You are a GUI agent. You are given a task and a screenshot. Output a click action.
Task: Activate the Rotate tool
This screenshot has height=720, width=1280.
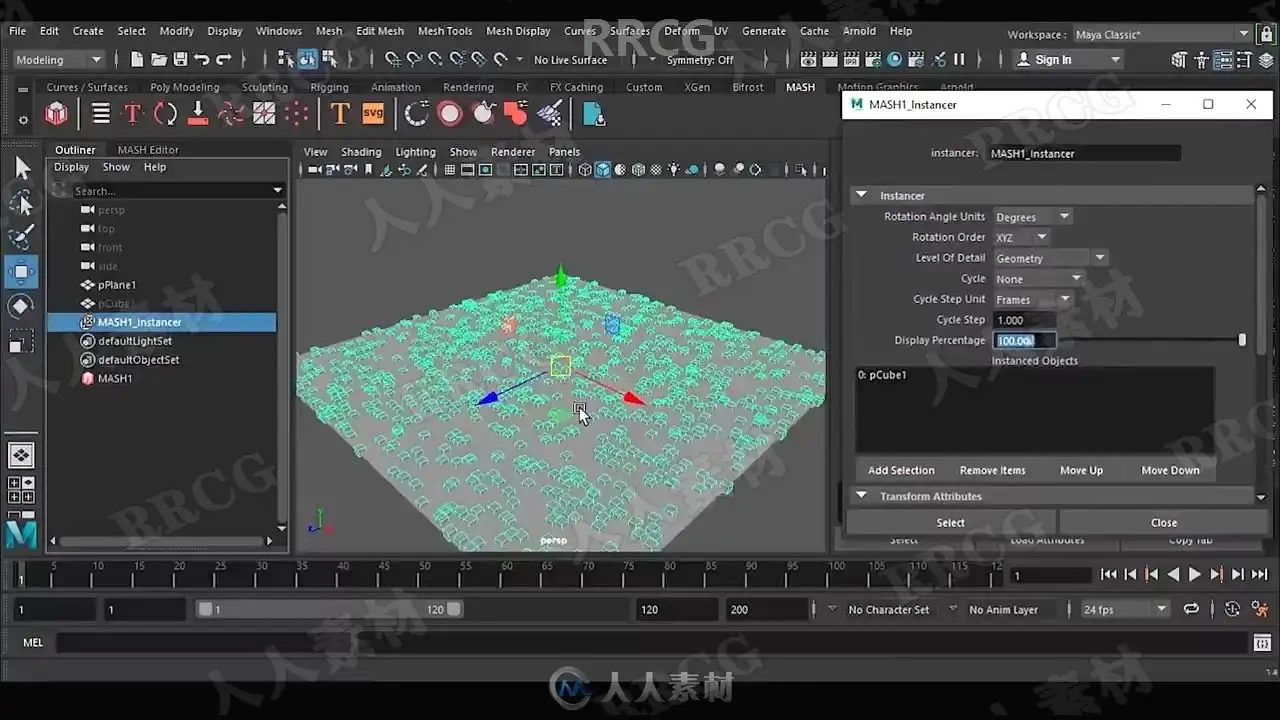pos(21,306)
